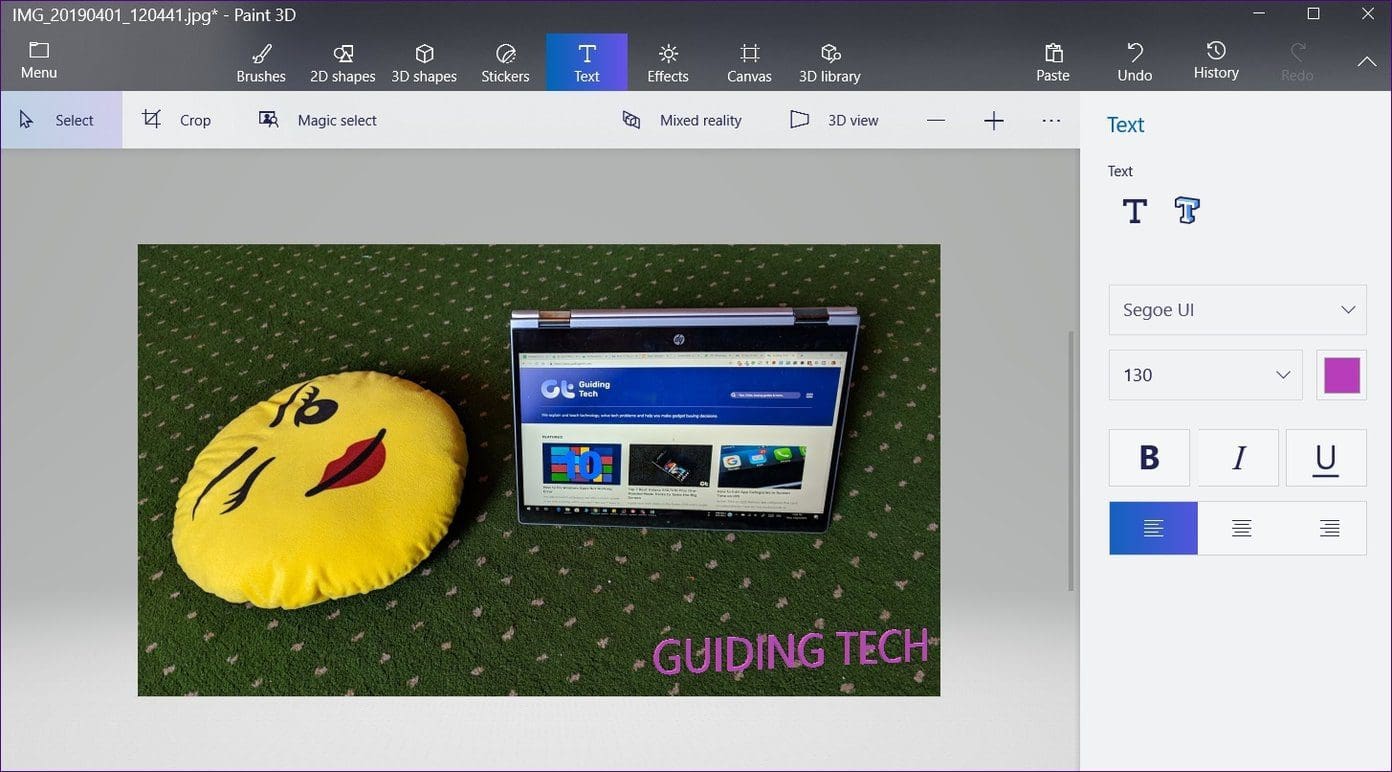Open the Effects panel
1392x772 pixels.
[x=668, y=62]
